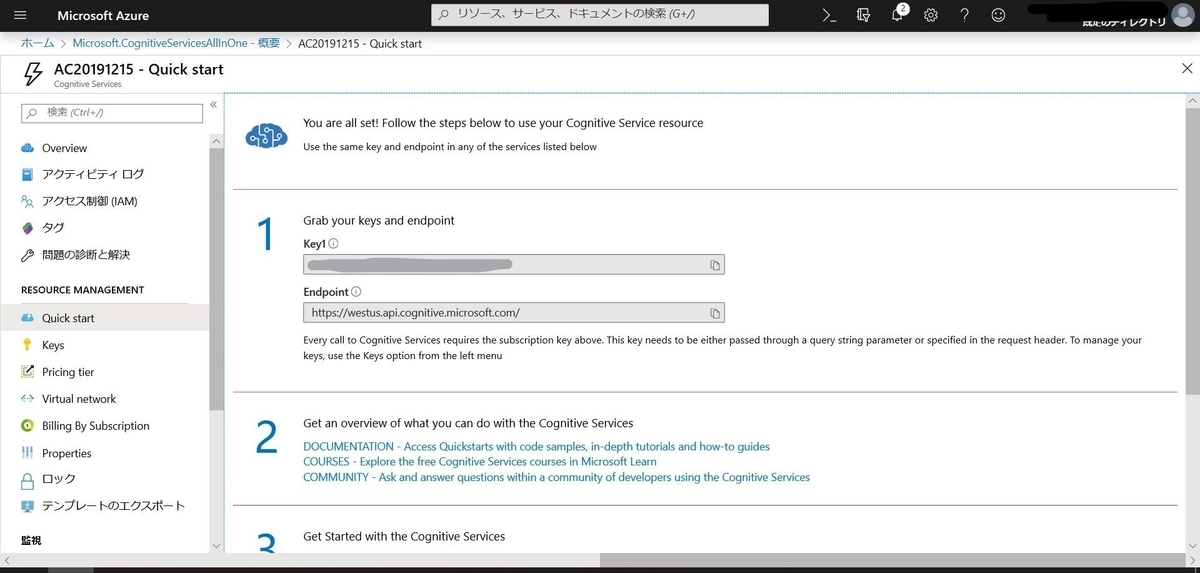Screen dimensions: 1200x573
Task: Open the help question mark
Action: click(964, 15)
